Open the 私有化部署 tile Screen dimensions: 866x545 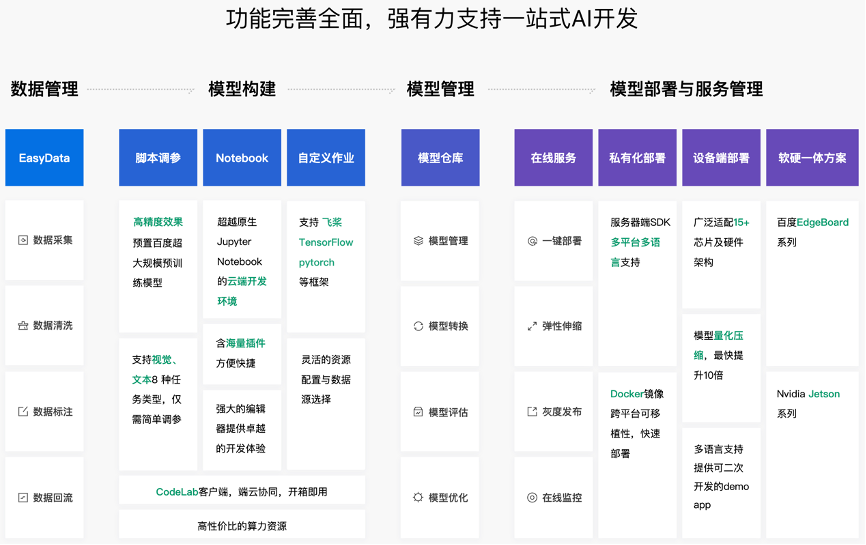(x=637, y=157)
